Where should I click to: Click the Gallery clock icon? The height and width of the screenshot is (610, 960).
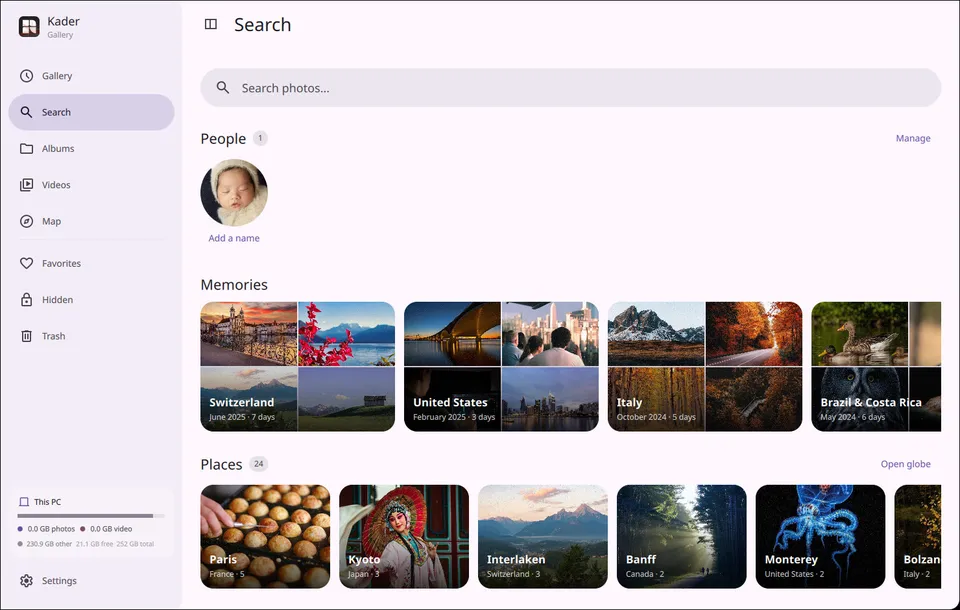26,76
